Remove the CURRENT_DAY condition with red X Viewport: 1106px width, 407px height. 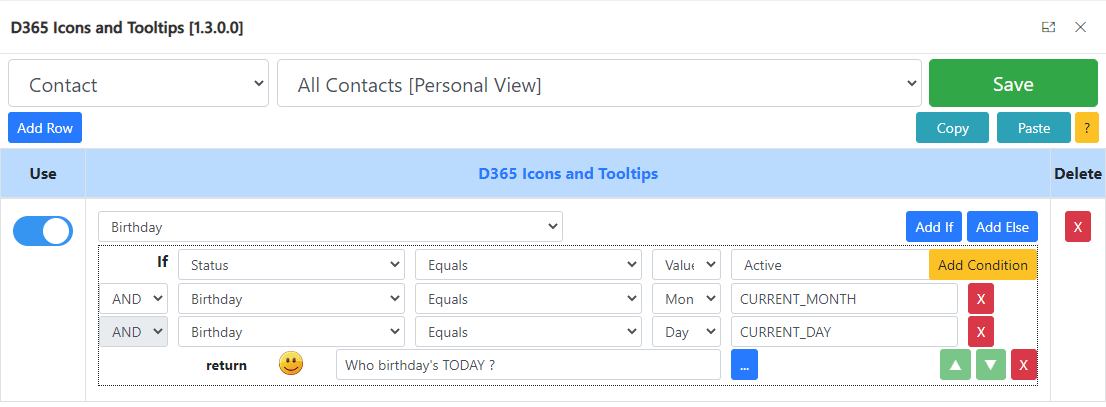click(980, 332)
